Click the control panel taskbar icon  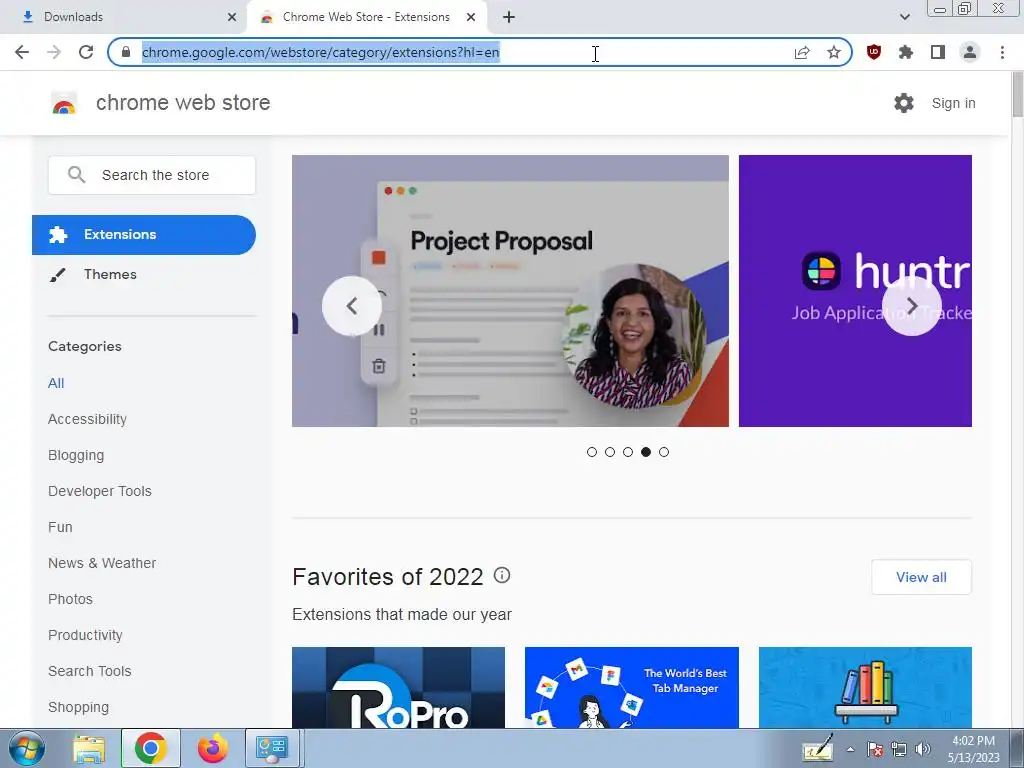point(272,748)
